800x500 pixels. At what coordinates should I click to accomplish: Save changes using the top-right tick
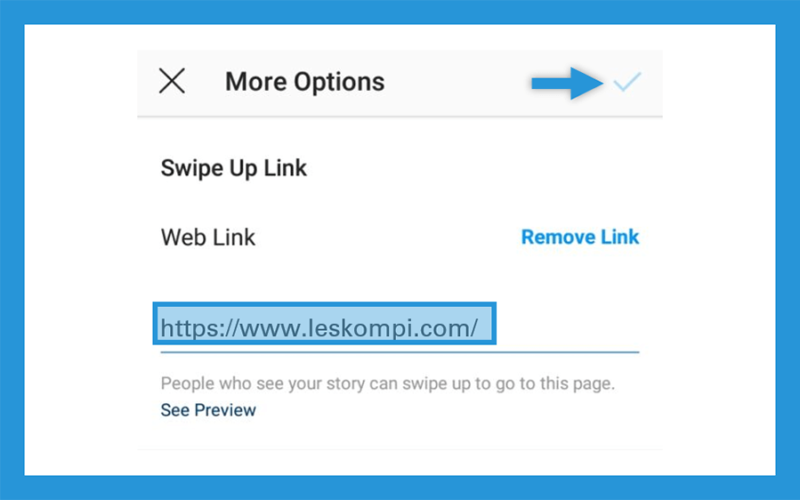point(627,82)
